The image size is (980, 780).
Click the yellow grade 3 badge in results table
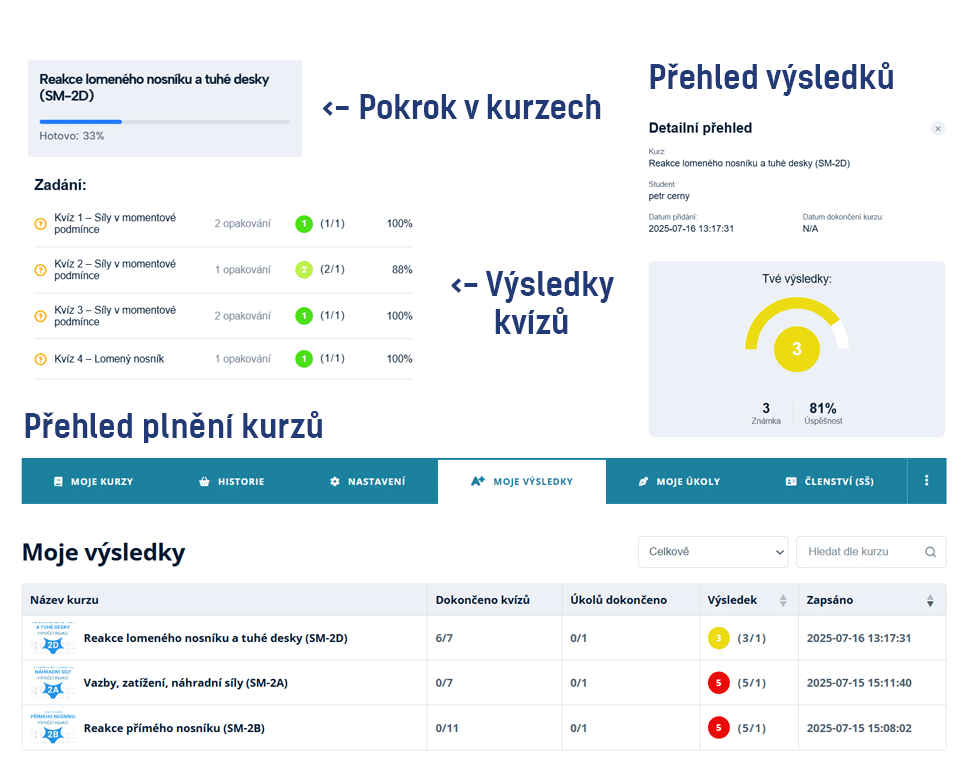718,638
